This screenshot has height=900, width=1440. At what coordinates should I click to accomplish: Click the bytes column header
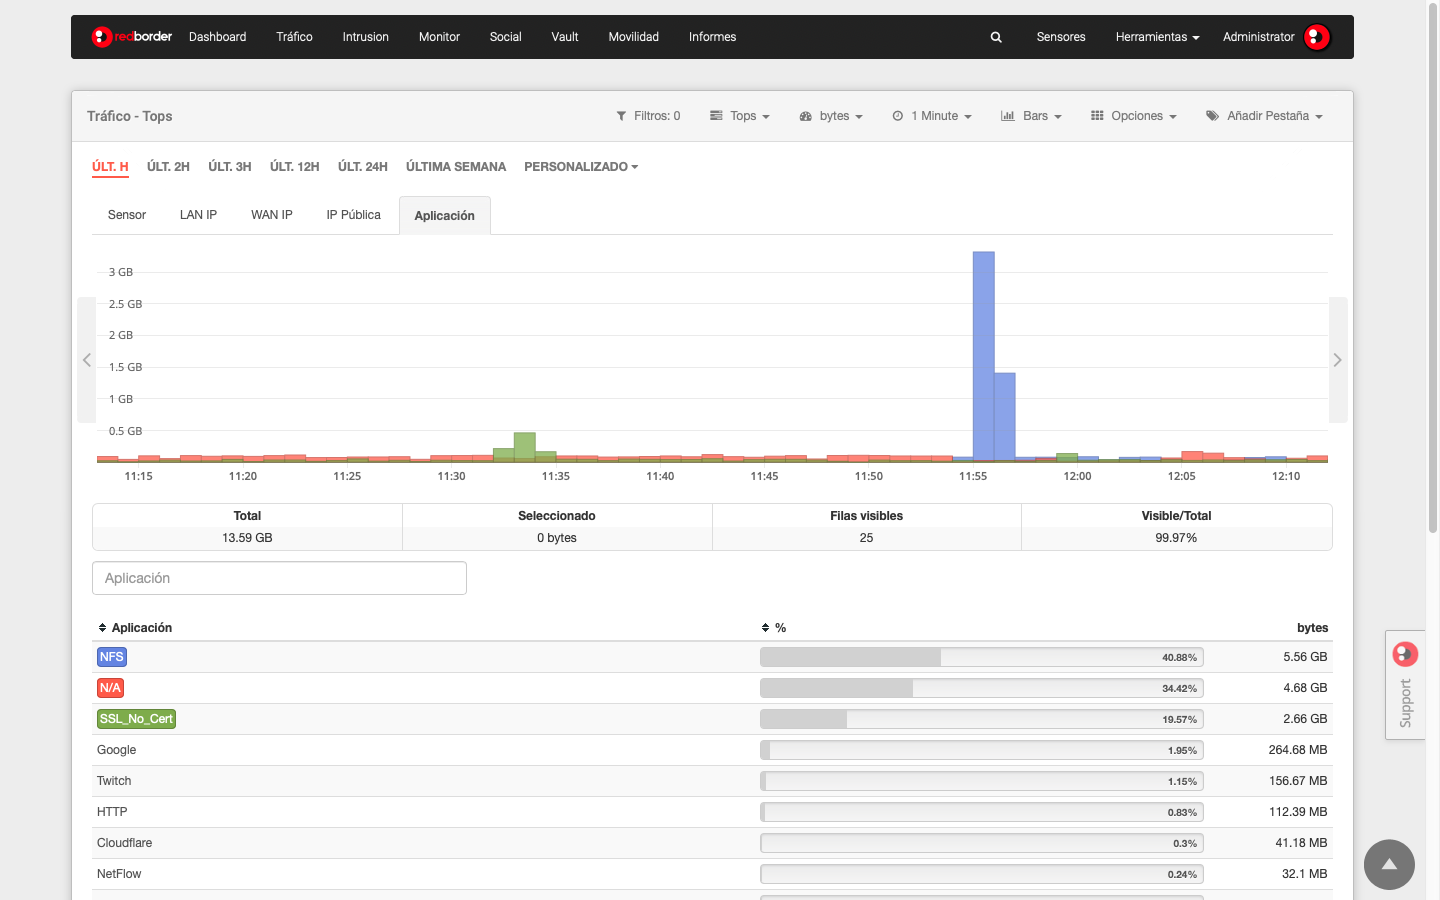[1312, 628]
